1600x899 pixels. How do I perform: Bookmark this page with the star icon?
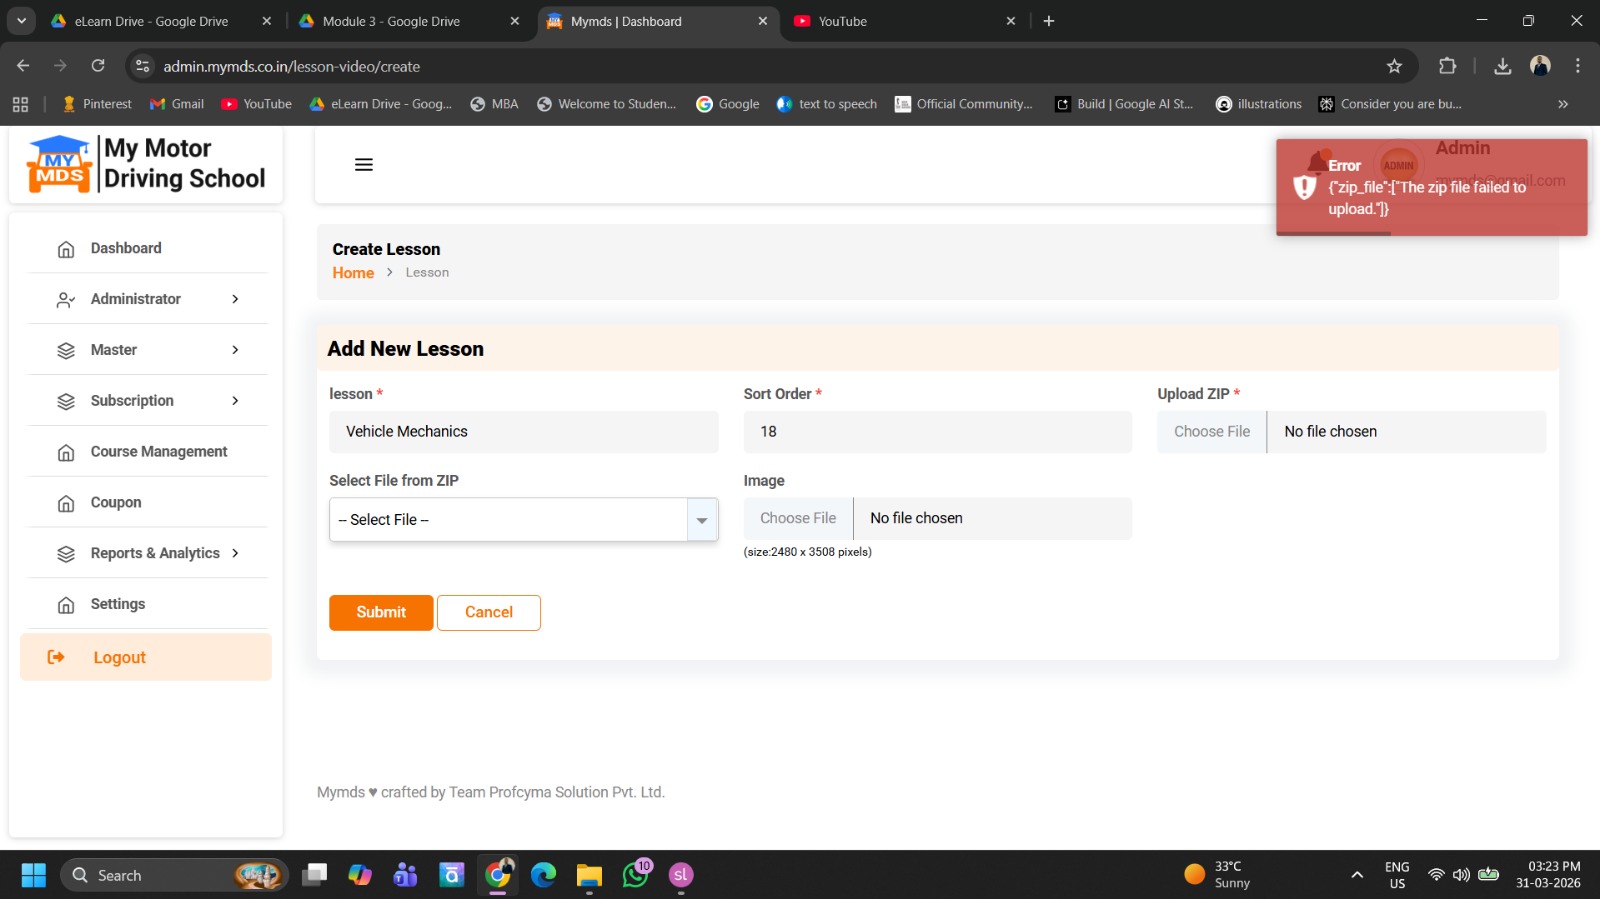pyautogui.click(x=1394, y=66)
